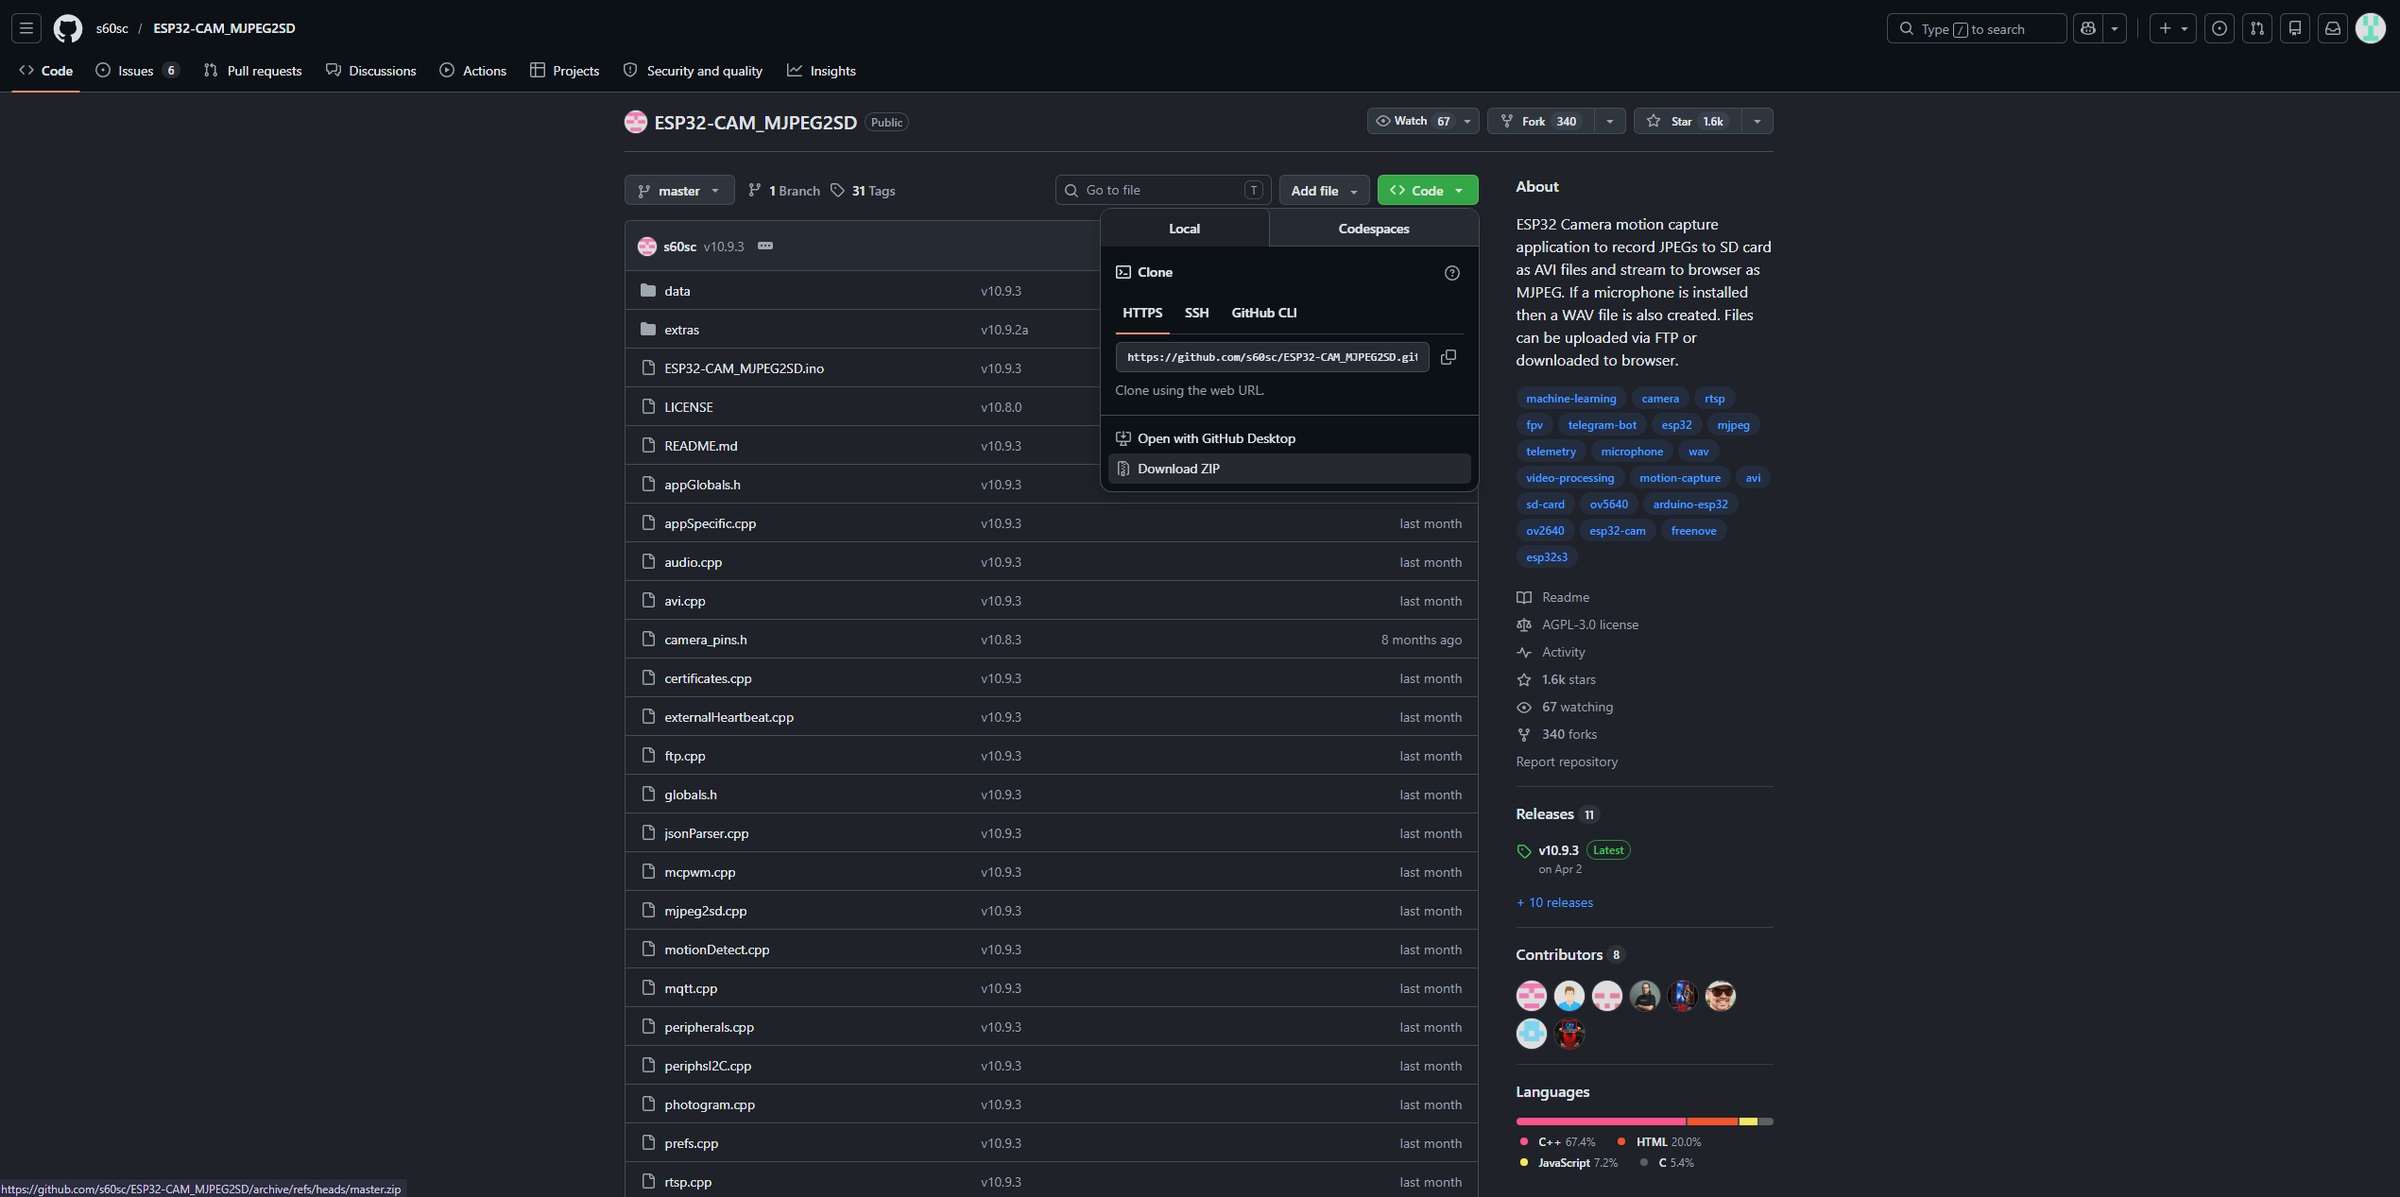Open the create new plus menu
Image resolution: width=2400 pixels, height=1197 pixels.
pos(2173,28)
